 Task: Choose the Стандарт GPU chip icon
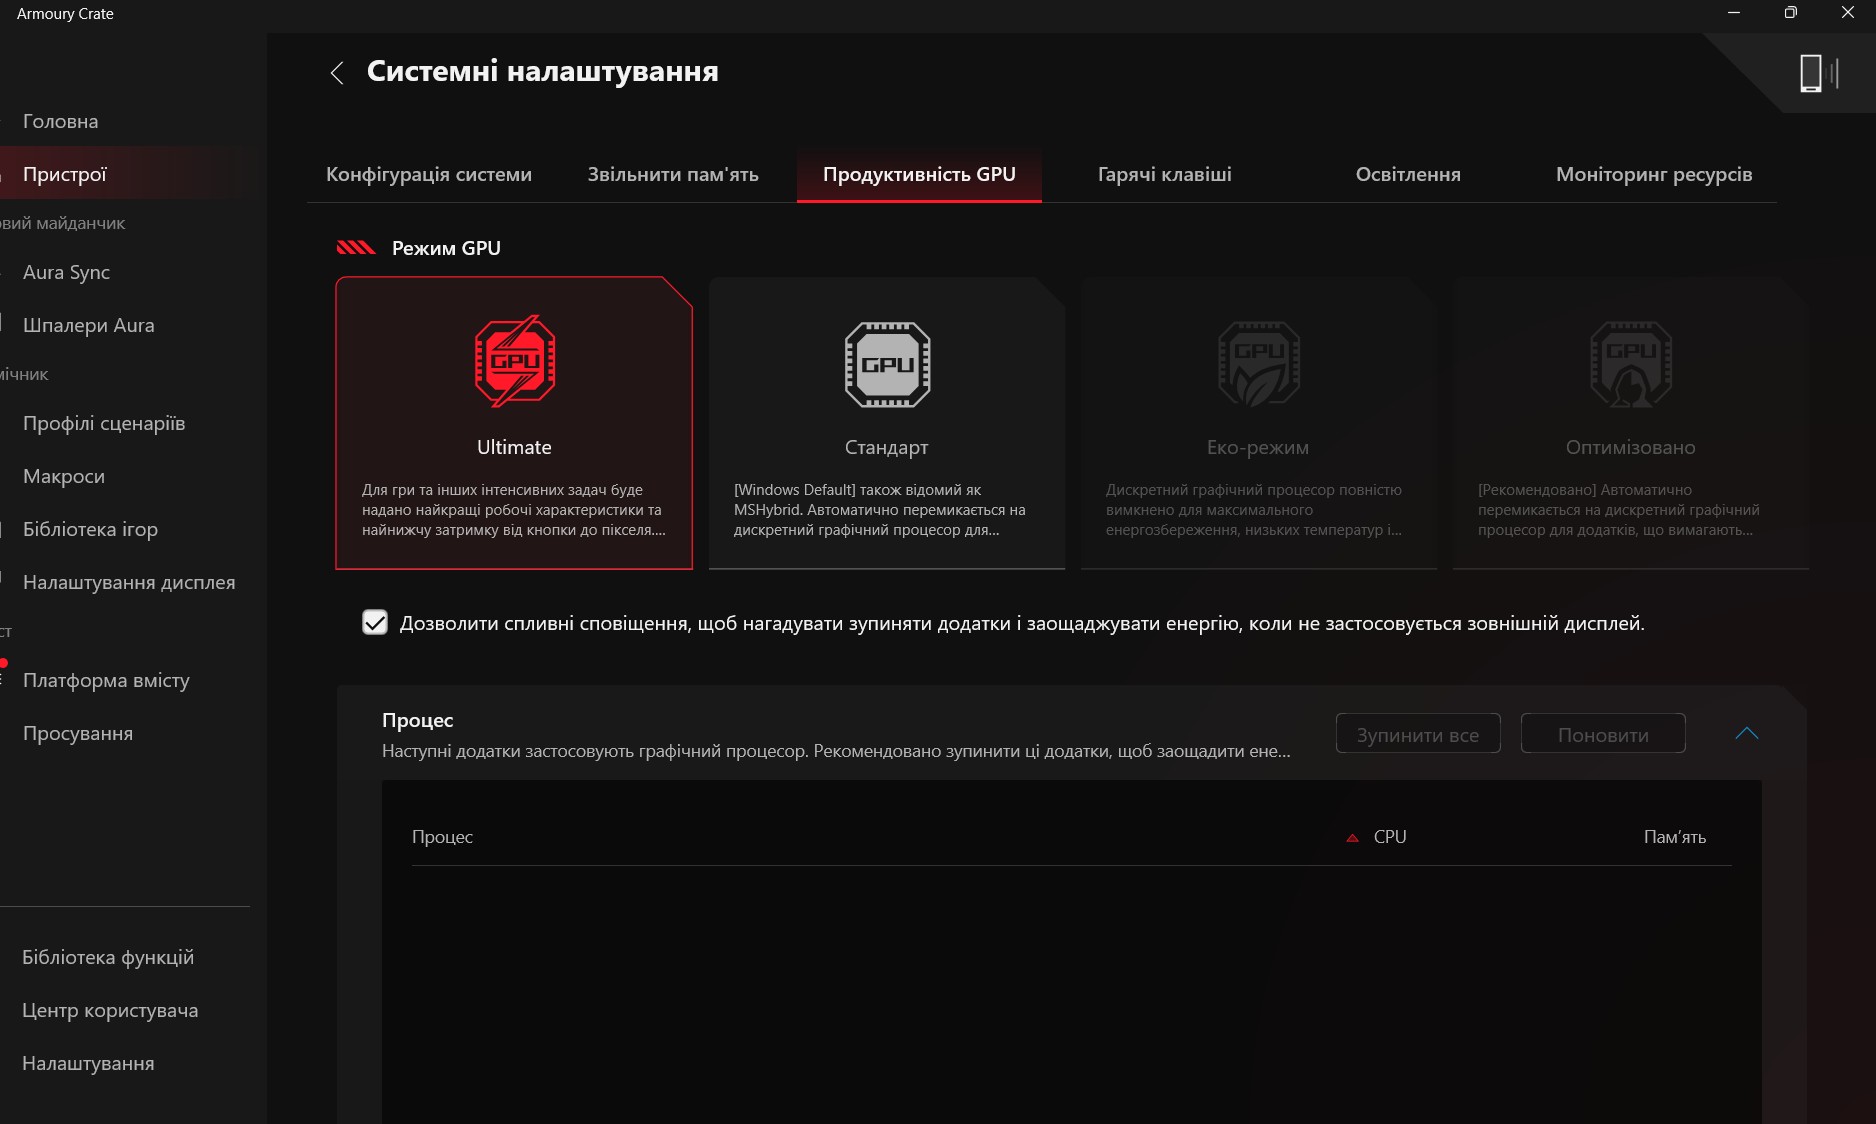(x=887, y=364)
